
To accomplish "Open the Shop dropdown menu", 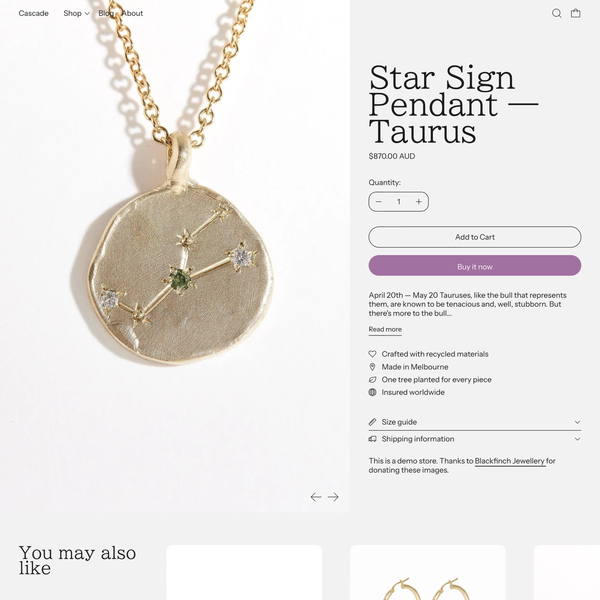I will (77, 13).
